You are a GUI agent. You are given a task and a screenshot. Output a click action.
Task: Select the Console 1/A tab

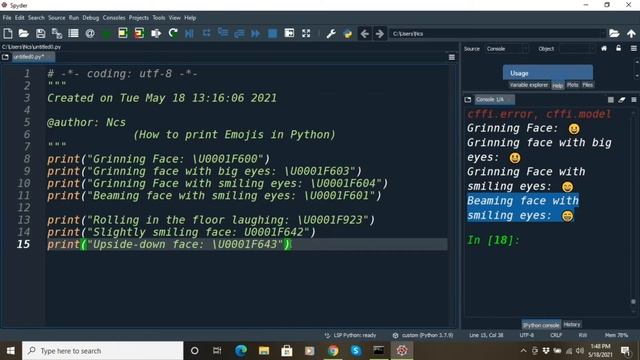click(494, 100)
